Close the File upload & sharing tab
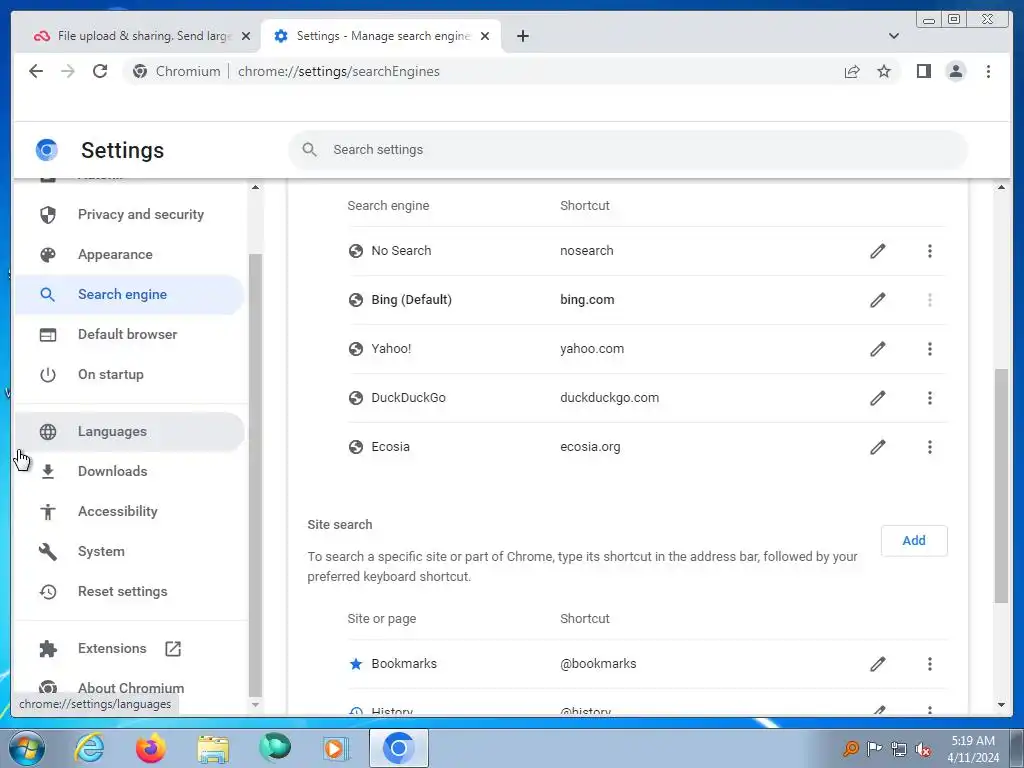 pos(246,36)
